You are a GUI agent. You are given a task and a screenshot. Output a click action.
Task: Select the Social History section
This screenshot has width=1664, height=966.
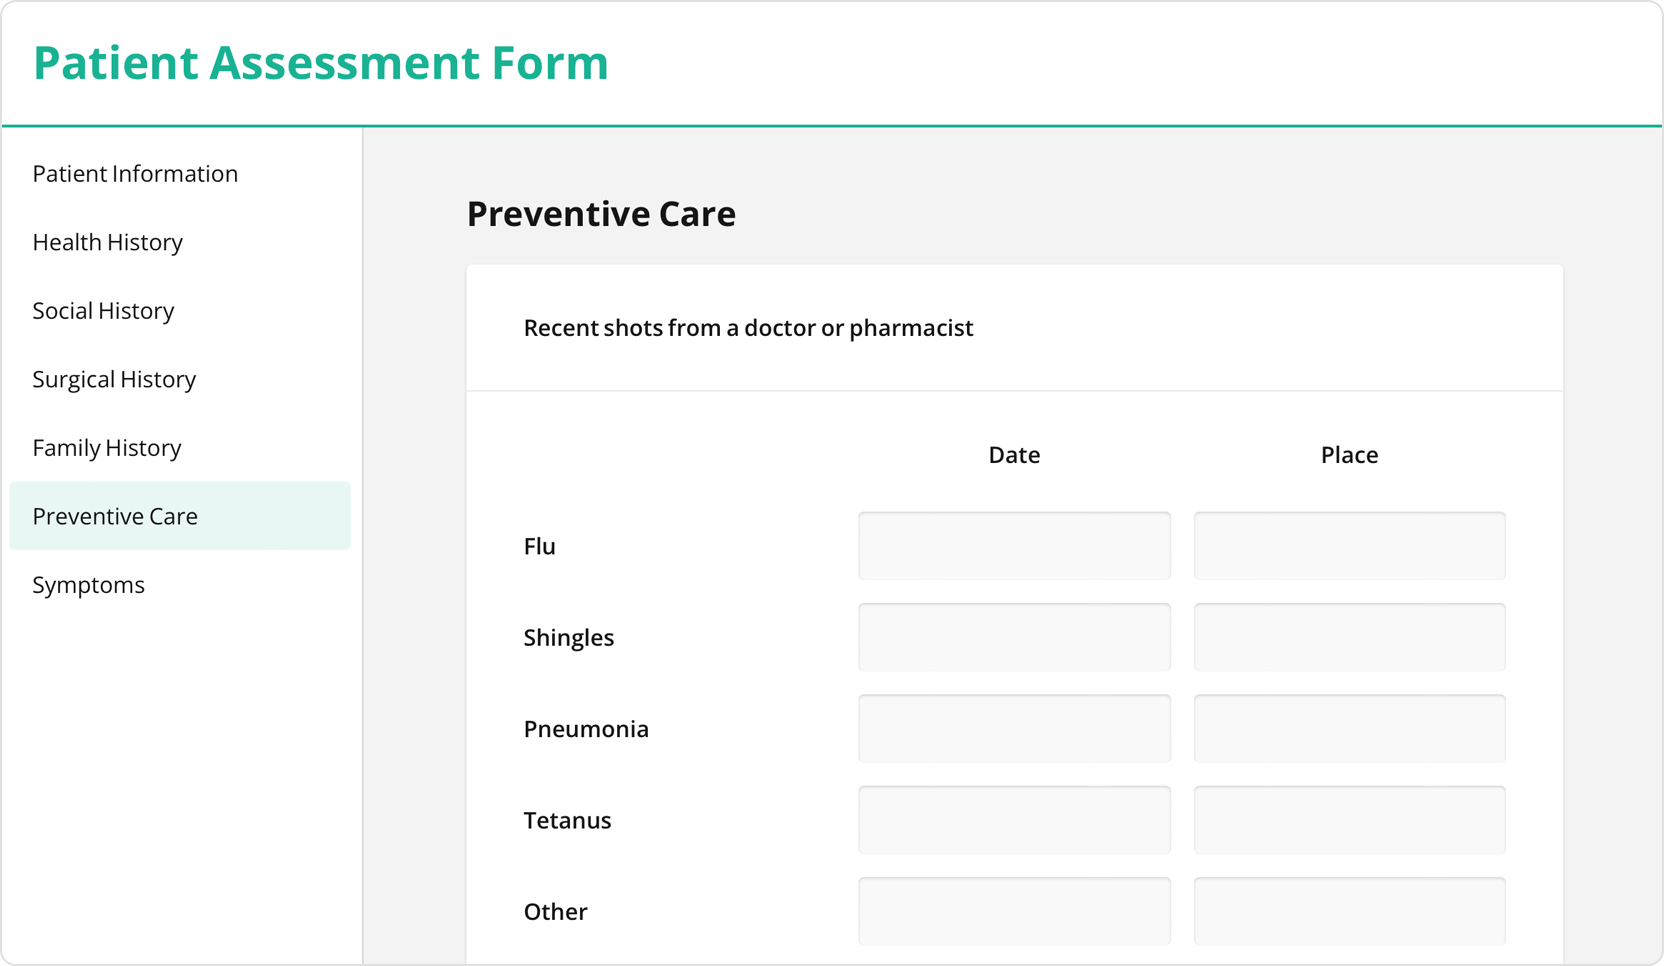[103, 310]
